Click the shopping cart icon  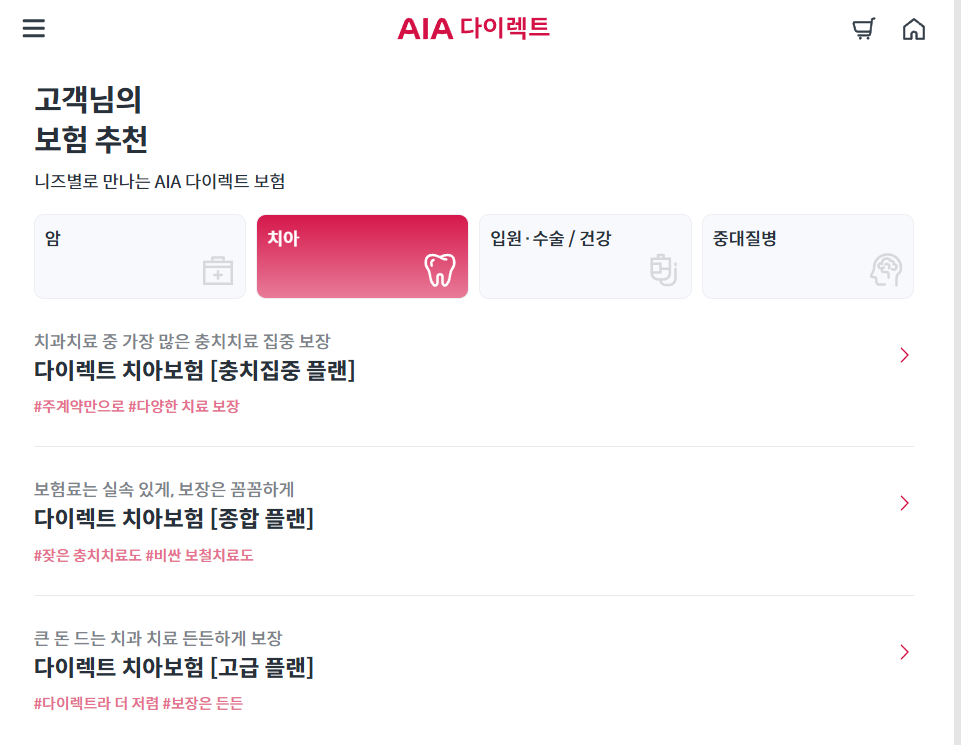coord(863,28)
